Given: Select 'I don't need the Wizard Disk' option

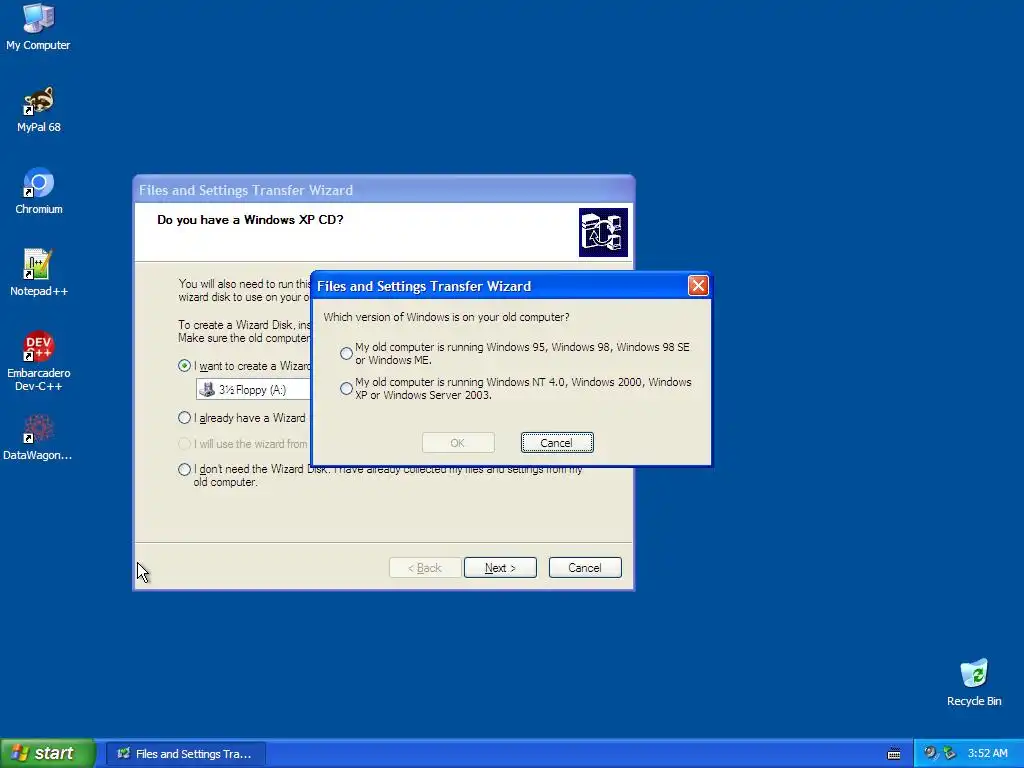Looking at the screenshot, I should point(184,470).
